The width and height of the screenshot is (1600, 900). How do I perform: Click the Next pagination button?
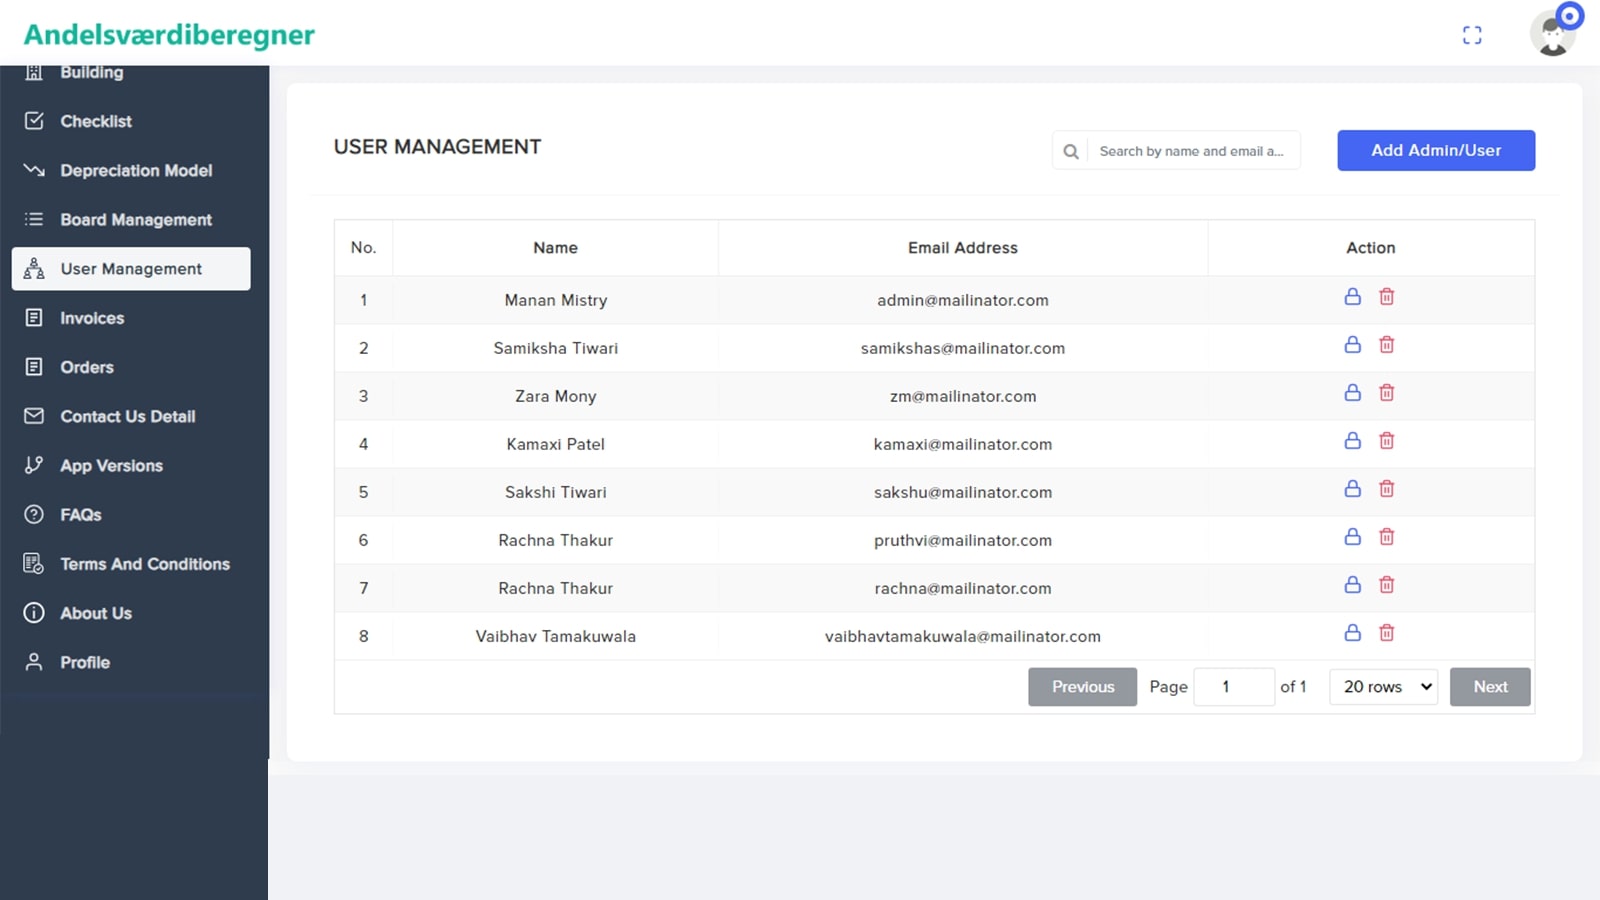click(1489, 687)
